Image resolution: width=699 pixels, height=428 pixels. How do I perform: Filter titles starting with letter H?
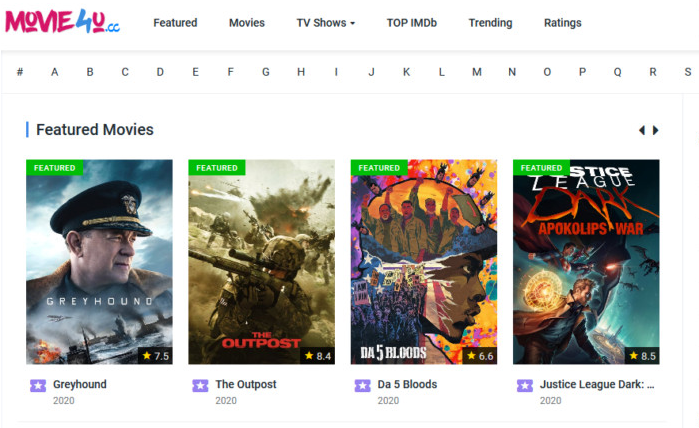pyautogui.click(x=301, y=72)
